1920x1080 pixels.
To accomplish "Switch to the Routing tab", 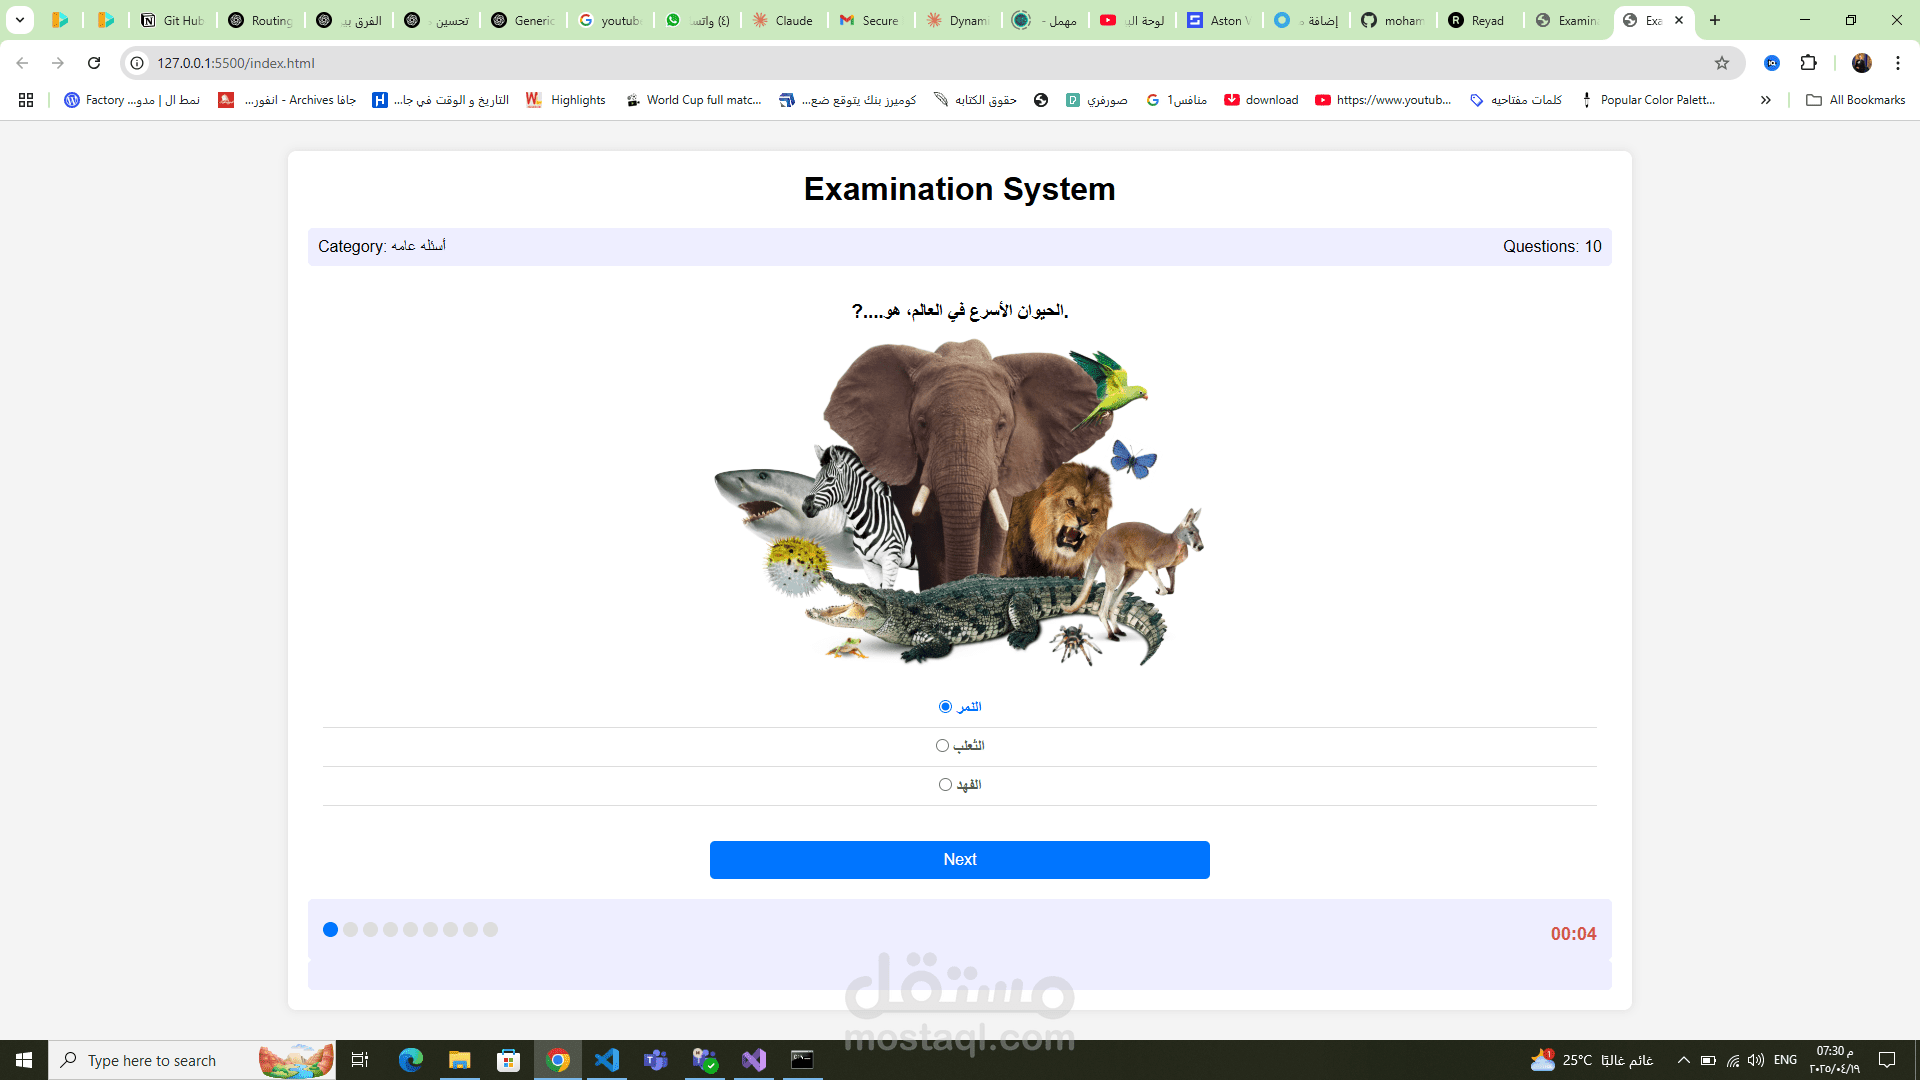I will (x=261, y=20).
